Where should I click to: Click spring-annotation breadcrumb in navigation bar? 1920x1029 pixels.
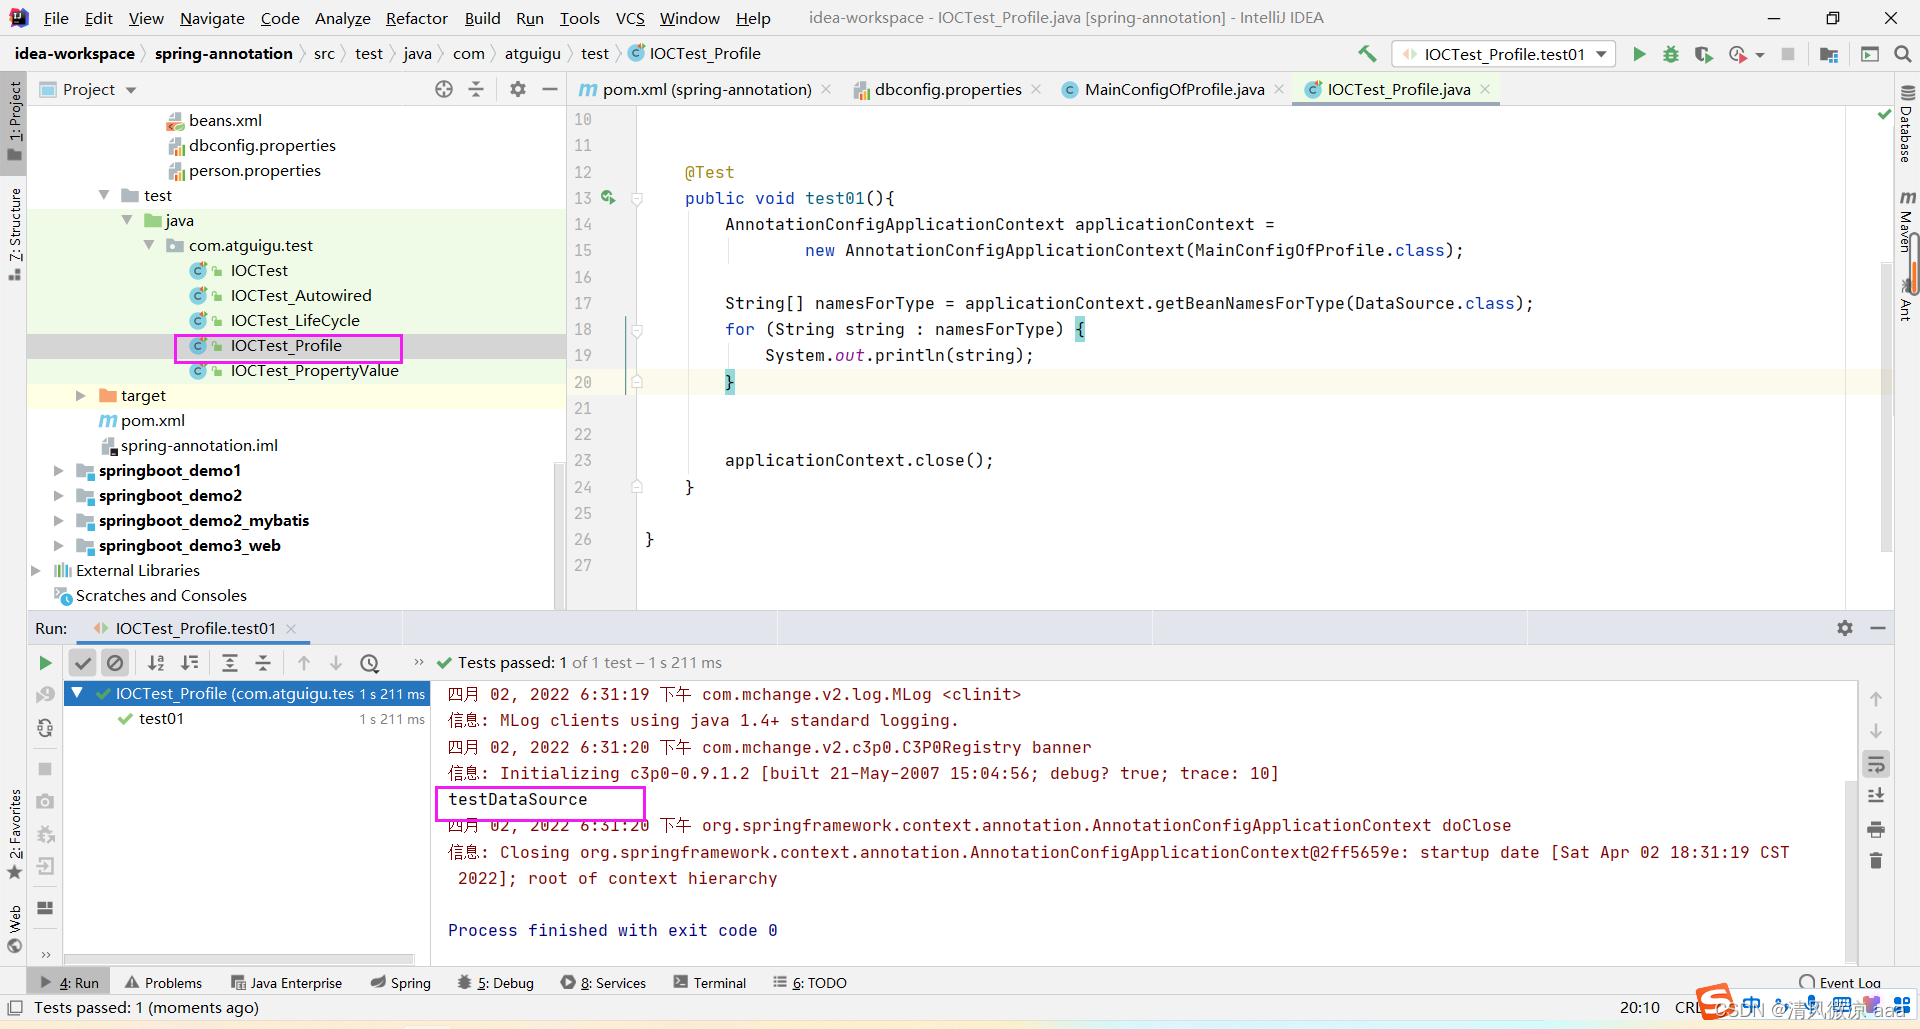224,54
